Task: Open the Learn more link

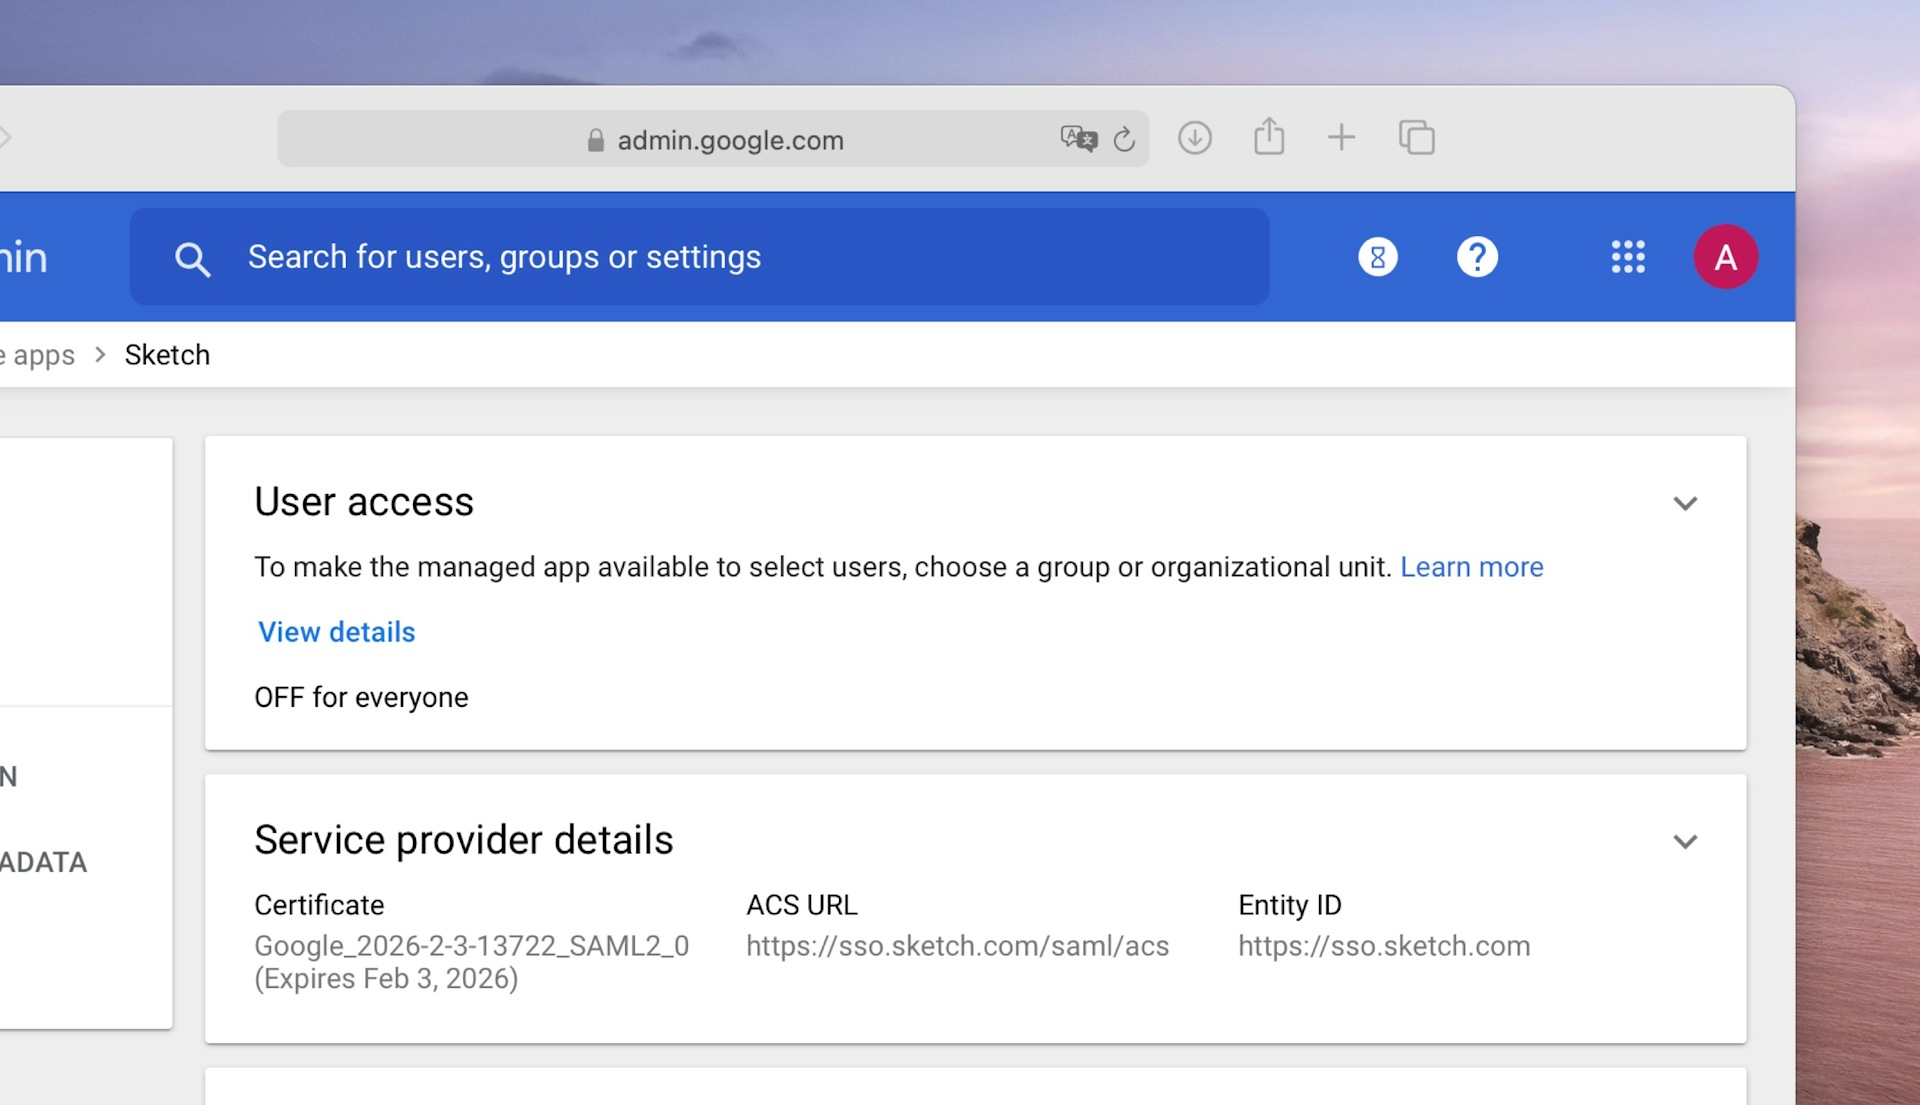Action: tap(1471, 567)
